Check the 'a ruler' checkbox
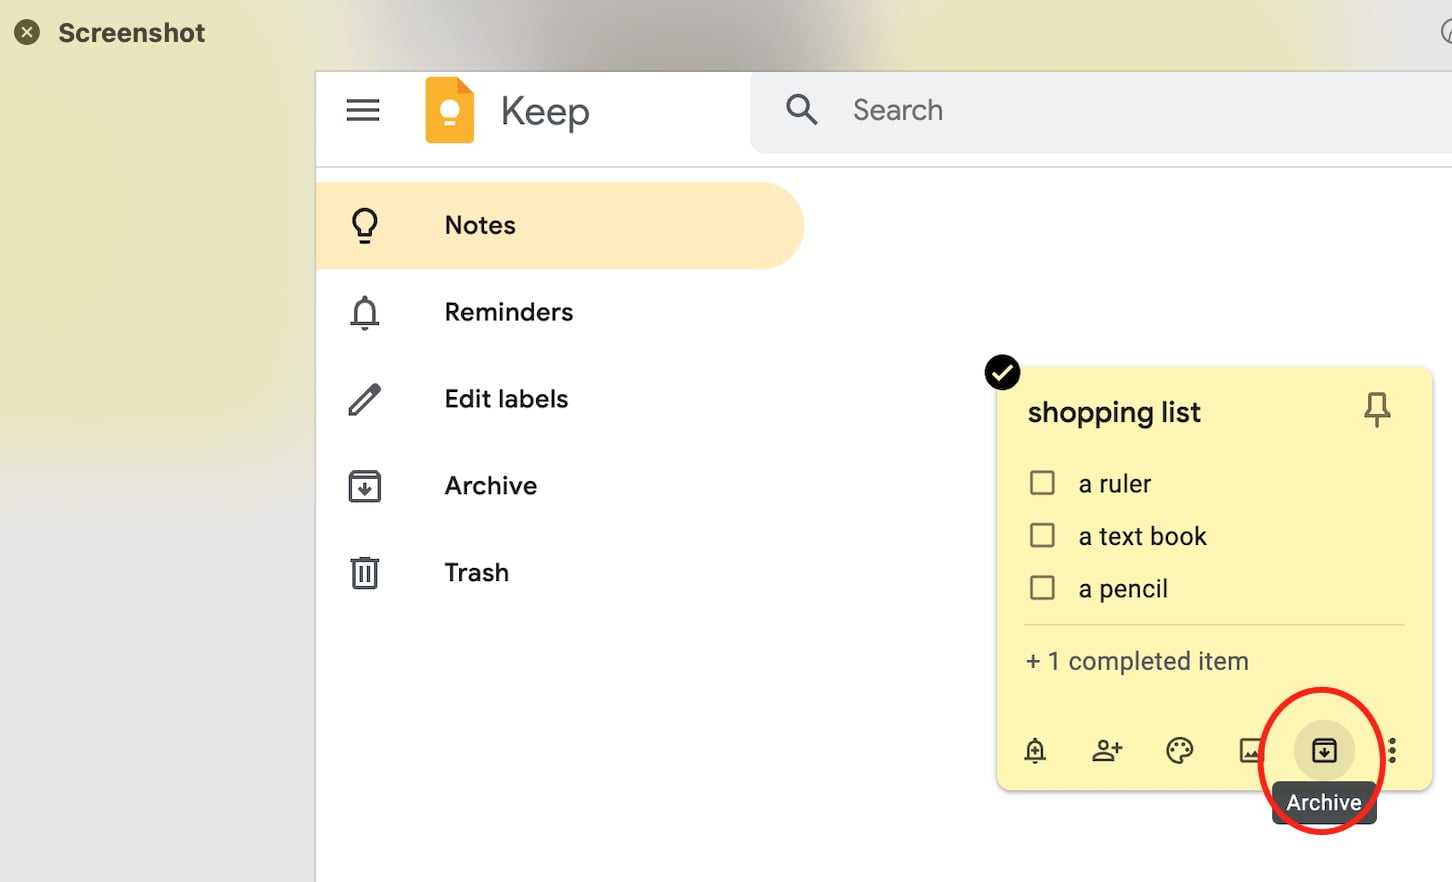This screenshot has width=1452, height=882. [1042, 483]
